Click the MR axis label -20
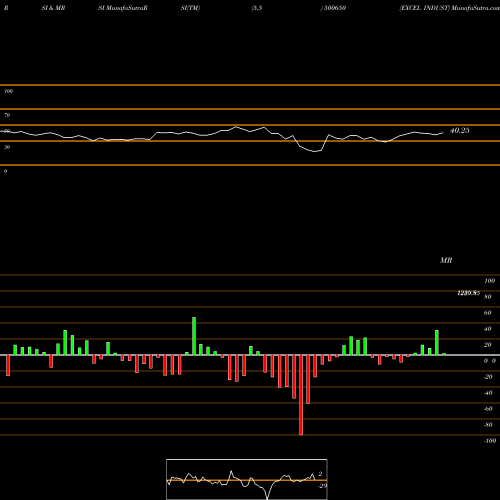Screen dimensions: 500x500 [488, 377]
